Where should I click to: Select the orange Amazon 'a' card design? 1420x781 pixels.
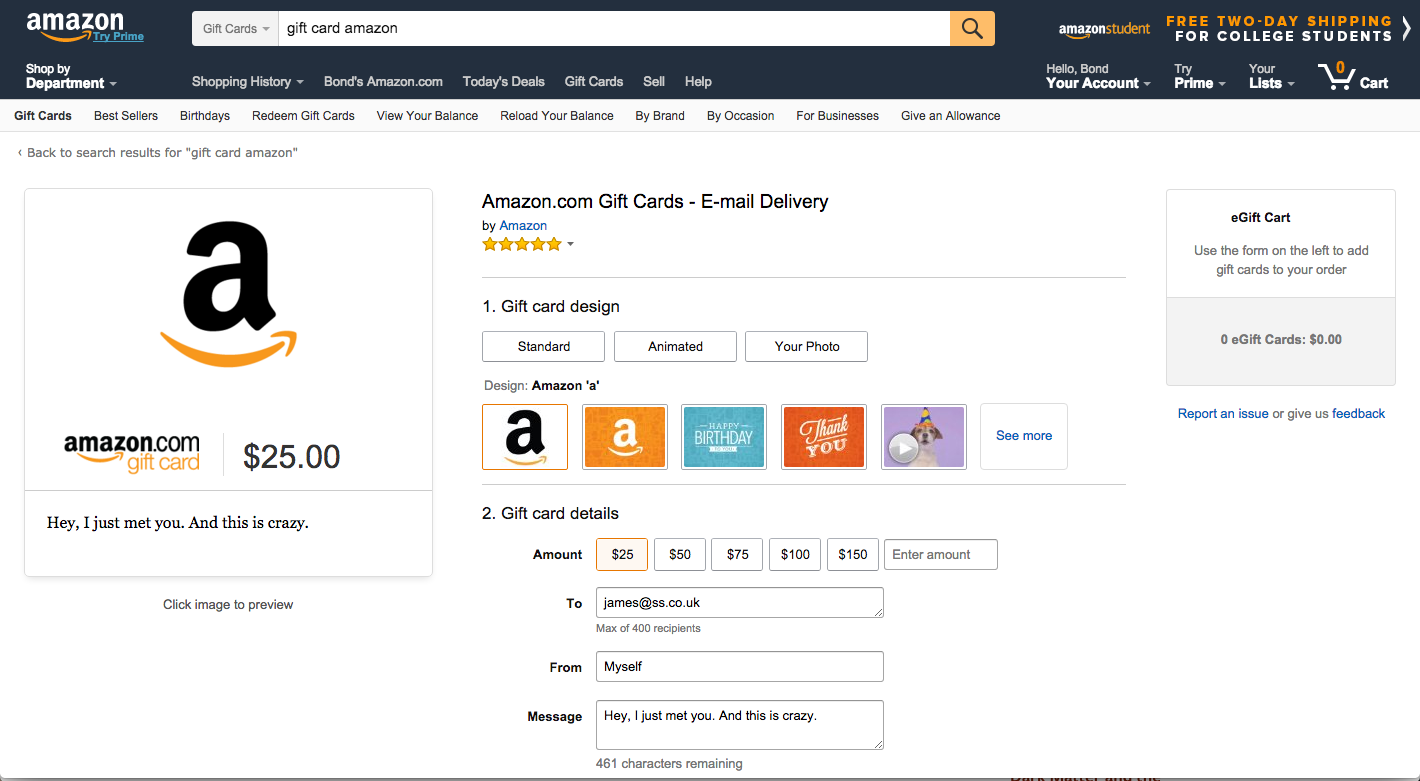[x=625, y=436]
